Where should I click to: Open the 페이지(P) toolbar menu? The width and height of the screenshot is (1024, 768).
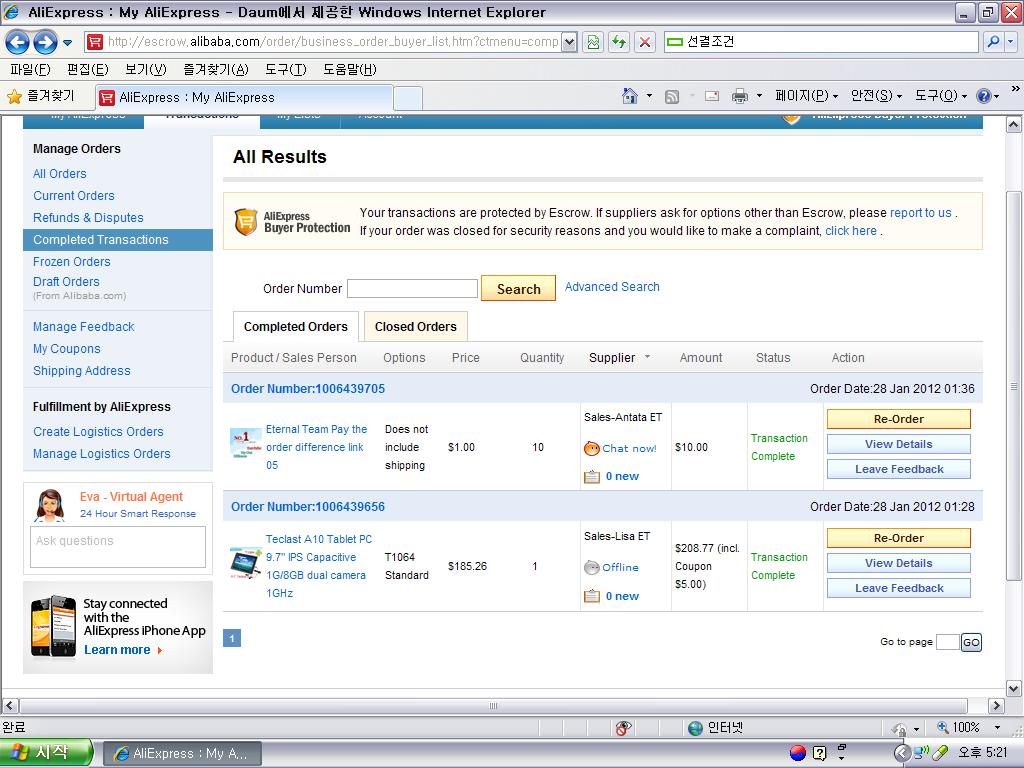click(806, 96)
